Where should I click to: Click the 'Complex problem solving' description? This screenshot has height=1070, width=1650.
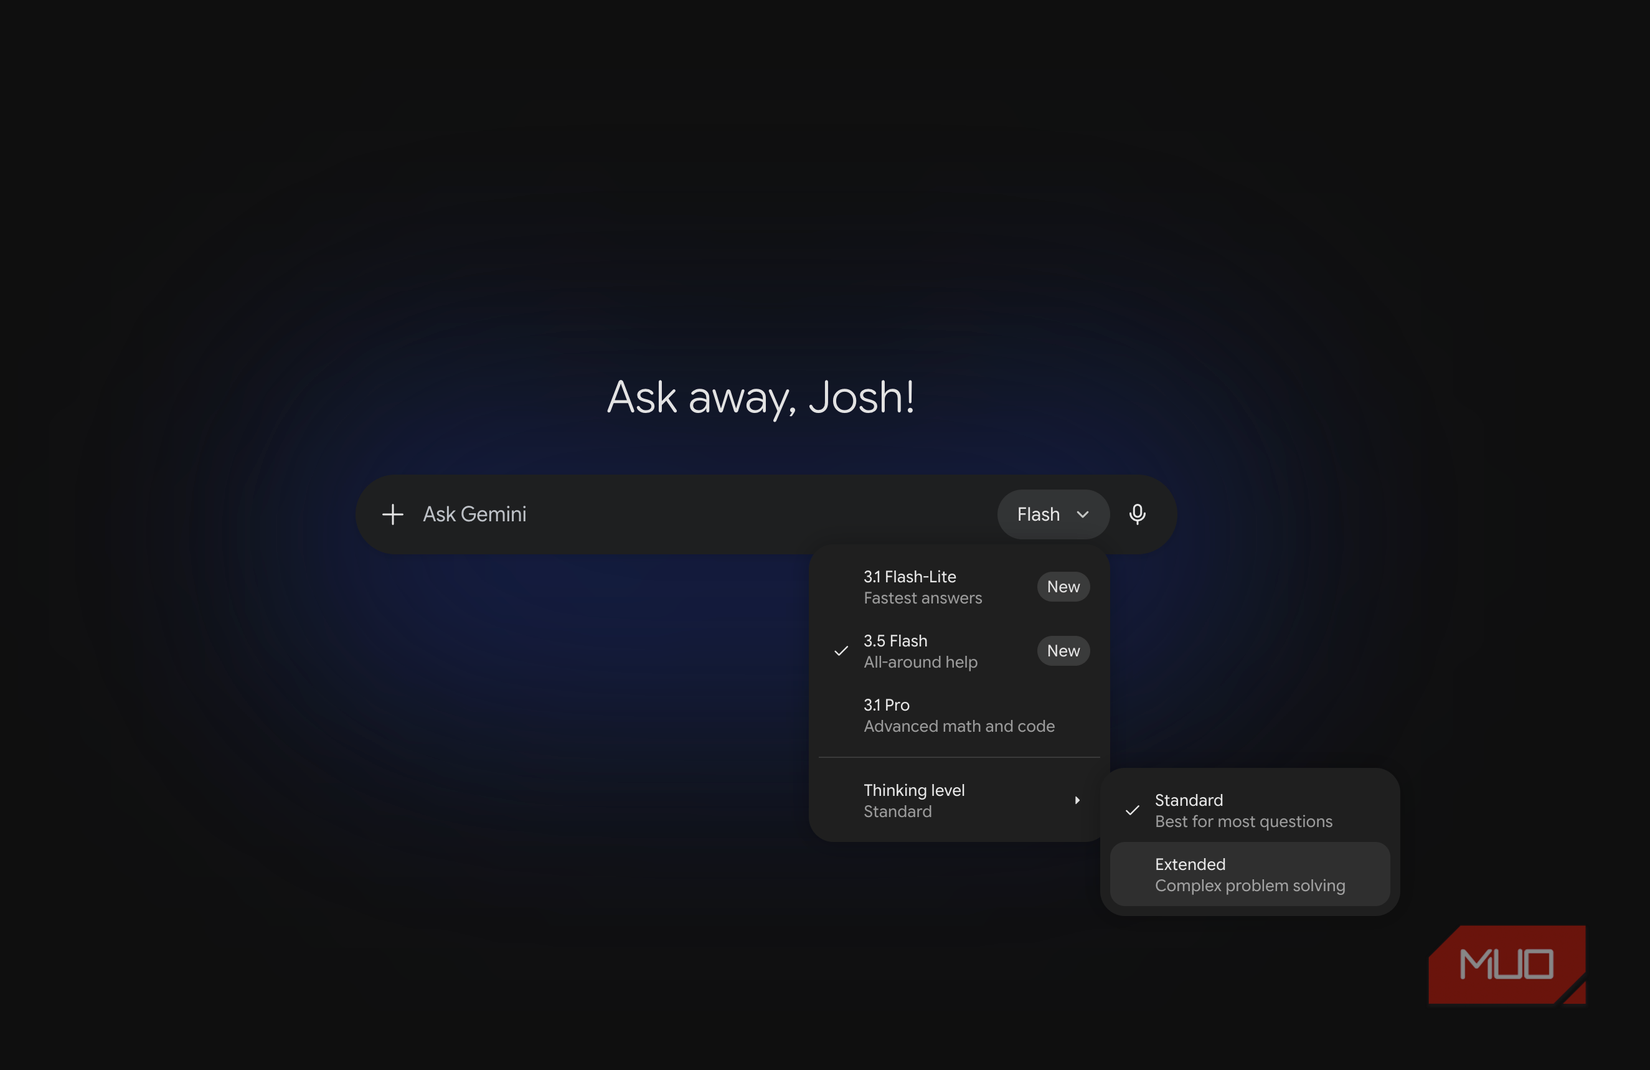tap(1250, 886)
